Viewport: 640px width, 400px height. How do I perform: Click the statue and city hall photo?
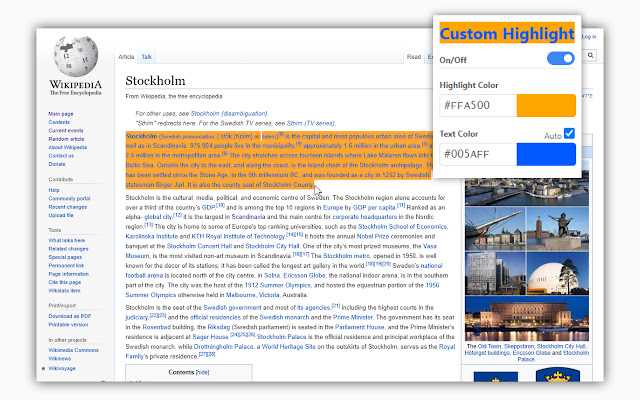(558, 229)
